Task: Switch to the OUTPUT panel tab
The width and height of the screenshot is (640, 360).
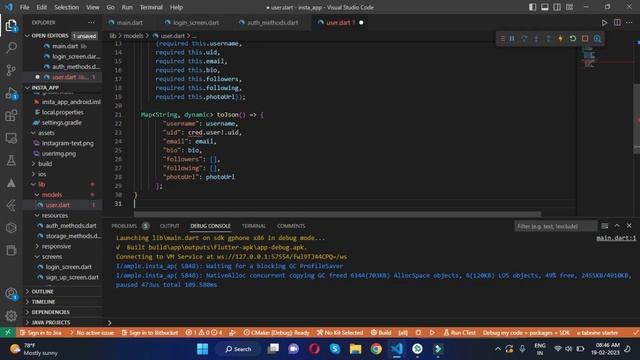Action: pyautogui.click(x=169, y=226)
